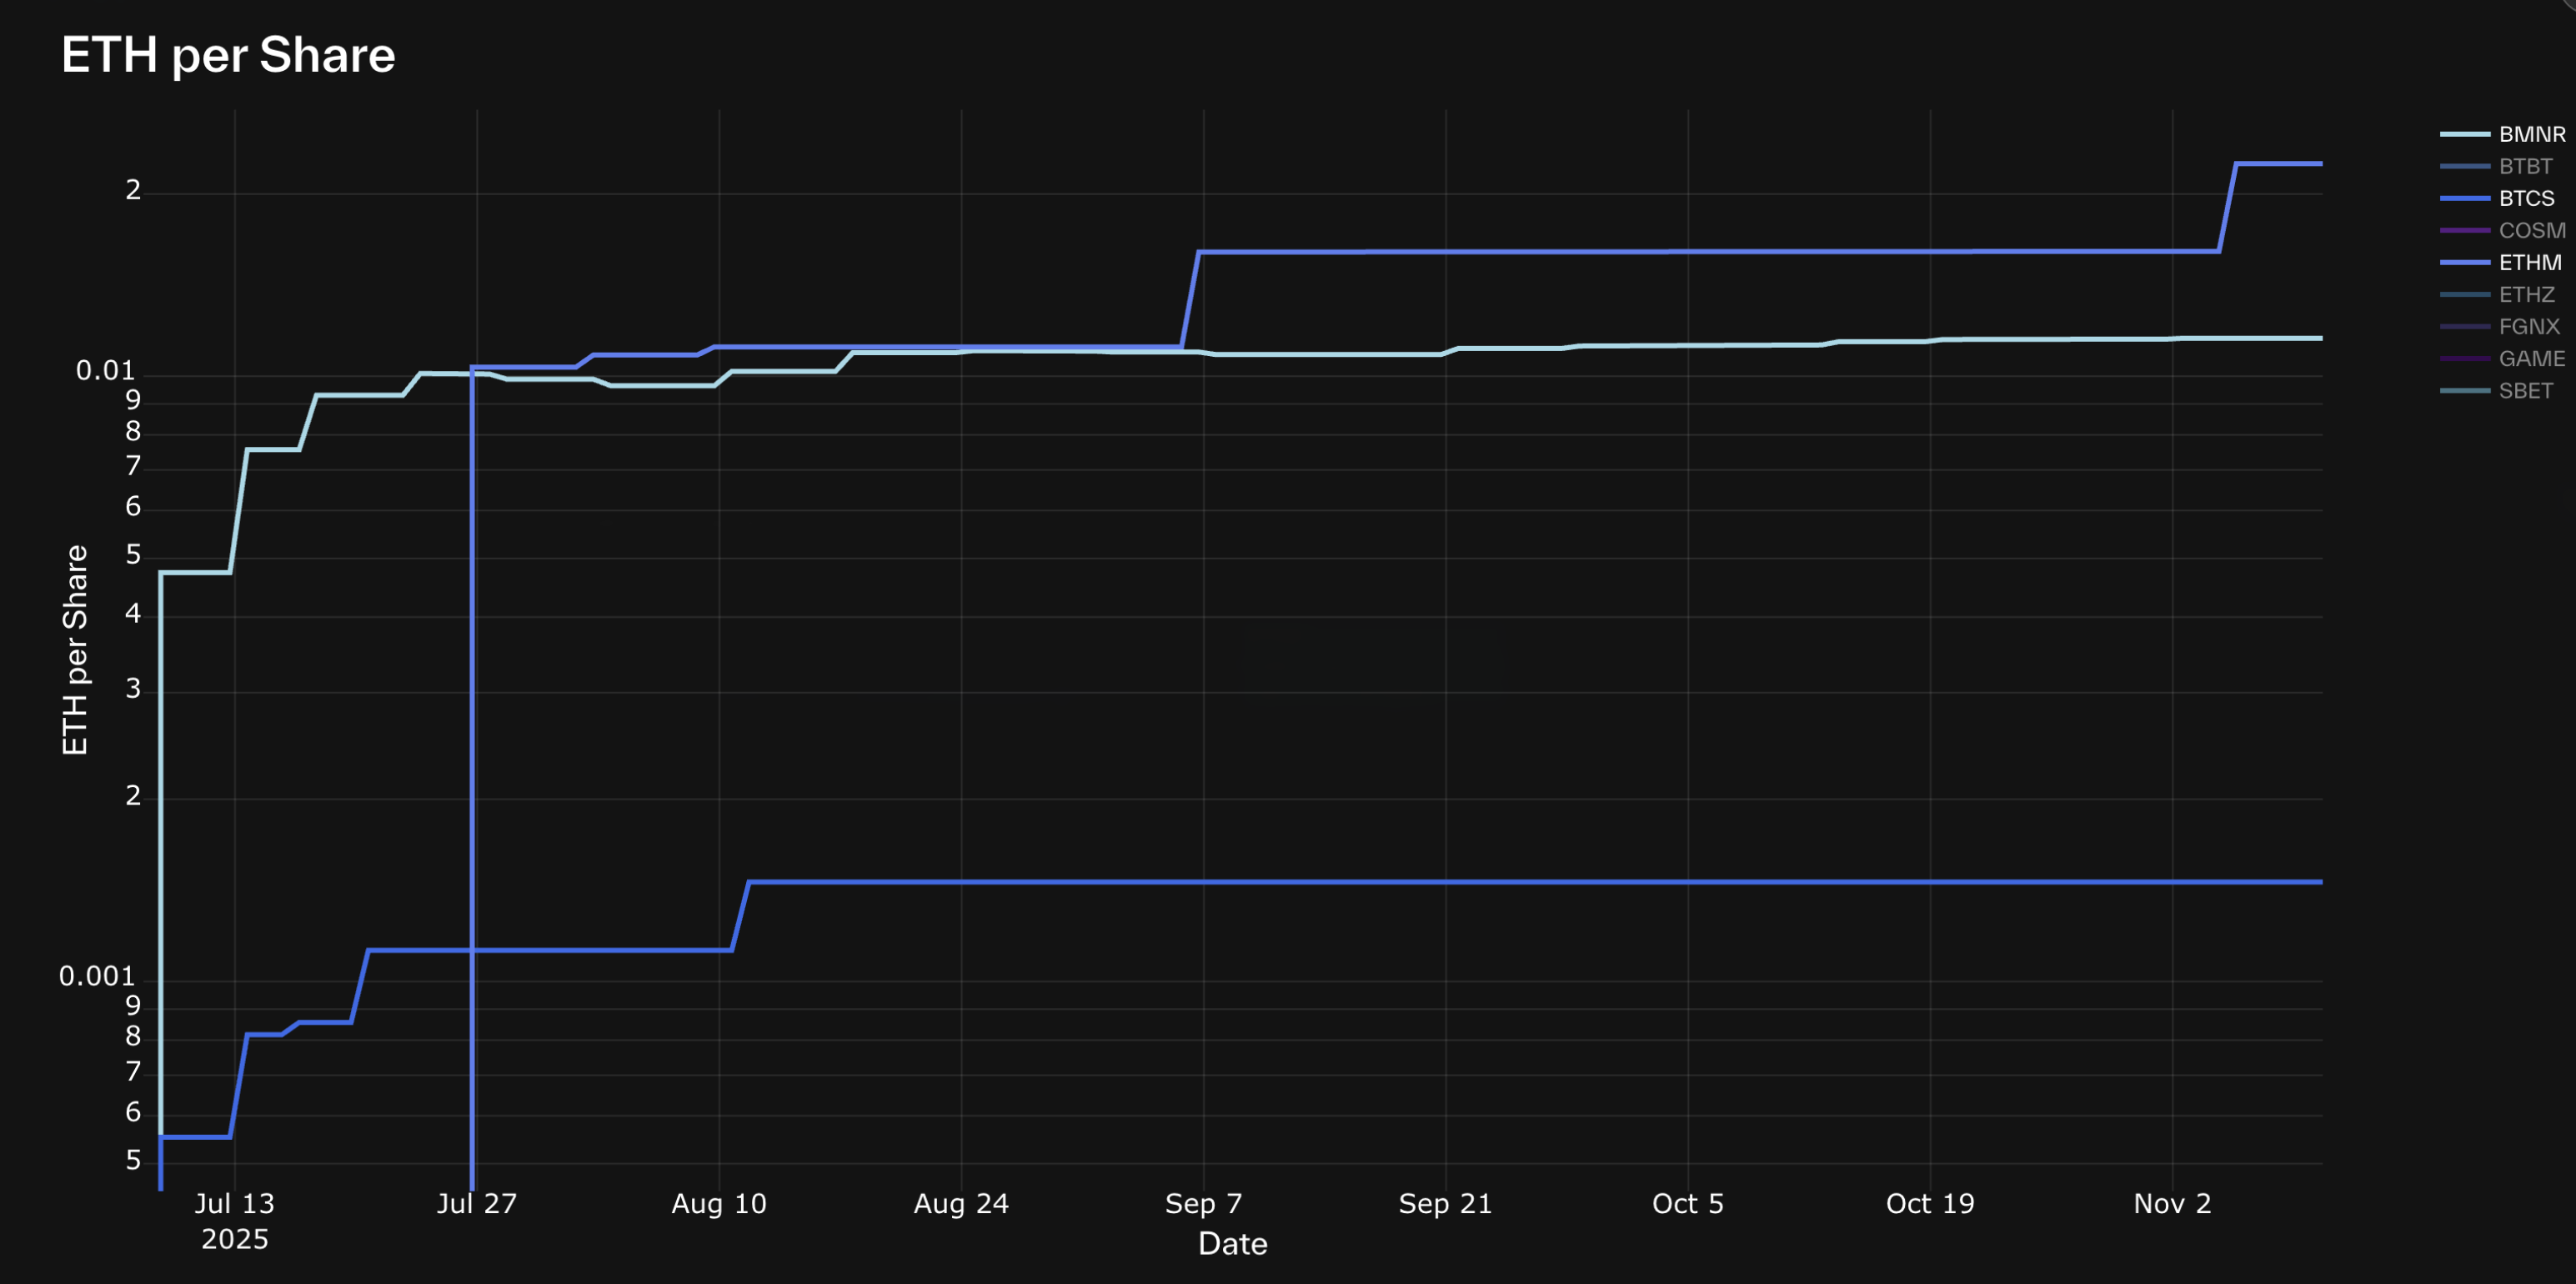Turn on GAME series in legend

tap(2531, 358)
